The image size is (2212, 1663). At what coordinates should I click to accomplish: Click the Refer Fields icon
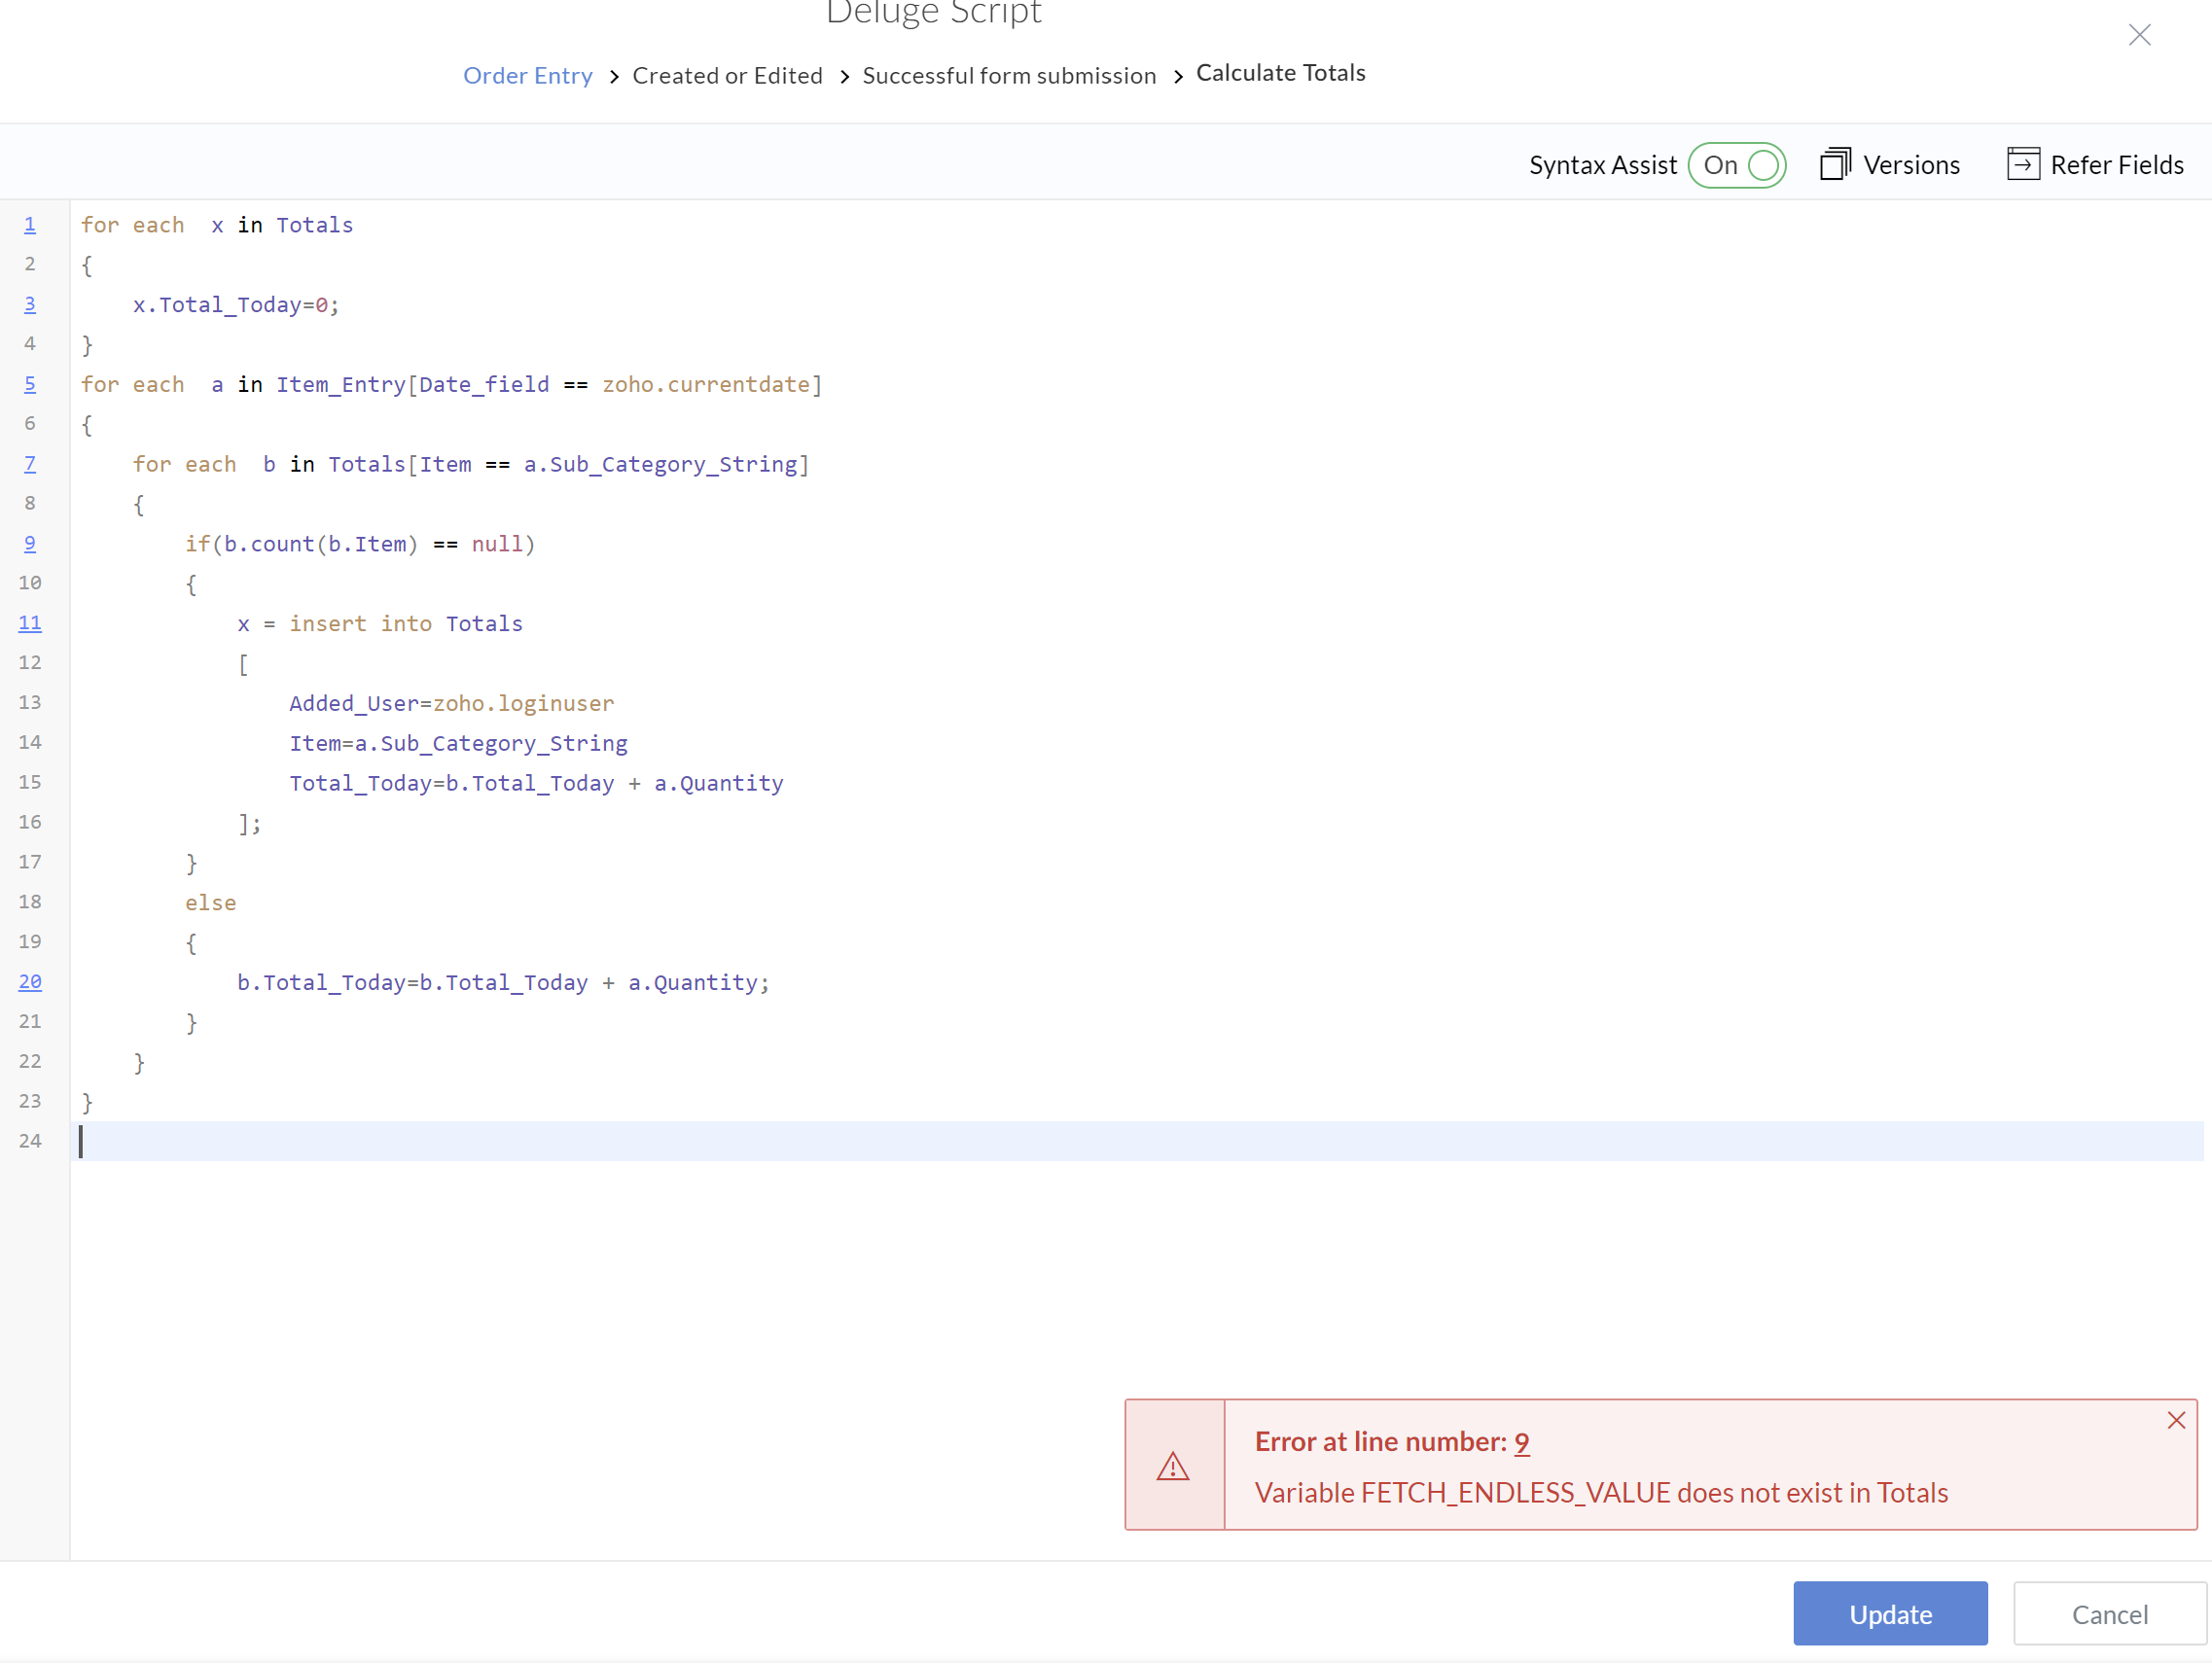pyautogui.click(x=2022, y=164)
